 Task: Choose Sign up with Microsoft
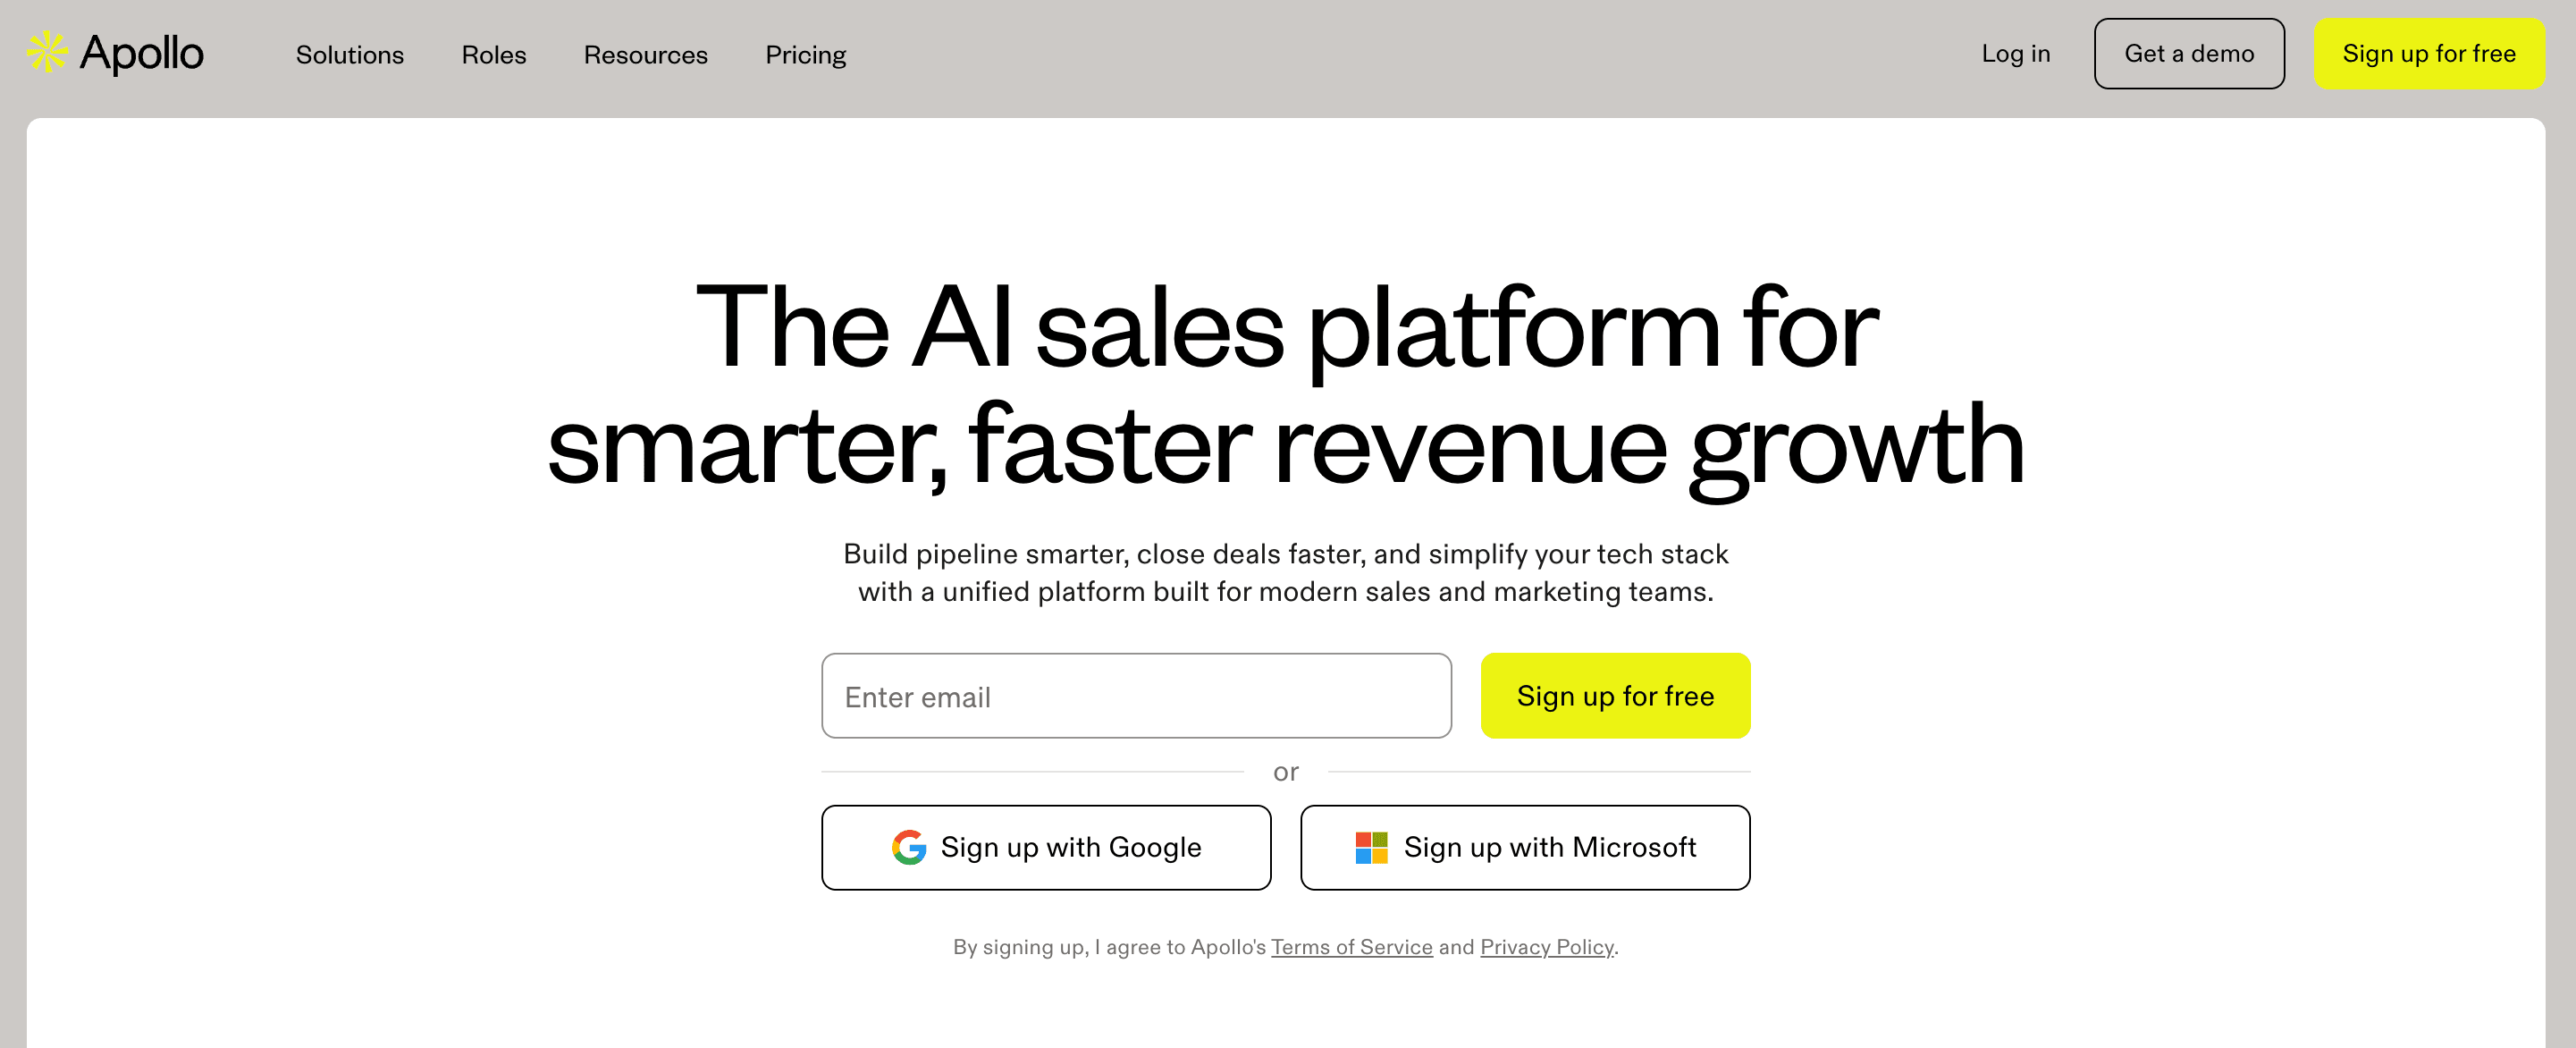click(x=1524, y=847)
